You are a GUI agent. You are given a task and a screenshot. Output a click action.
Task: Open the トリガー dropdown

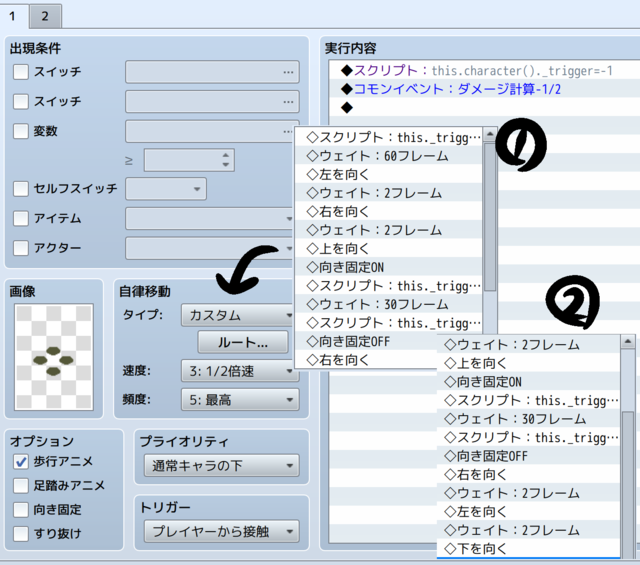(222, 532)
